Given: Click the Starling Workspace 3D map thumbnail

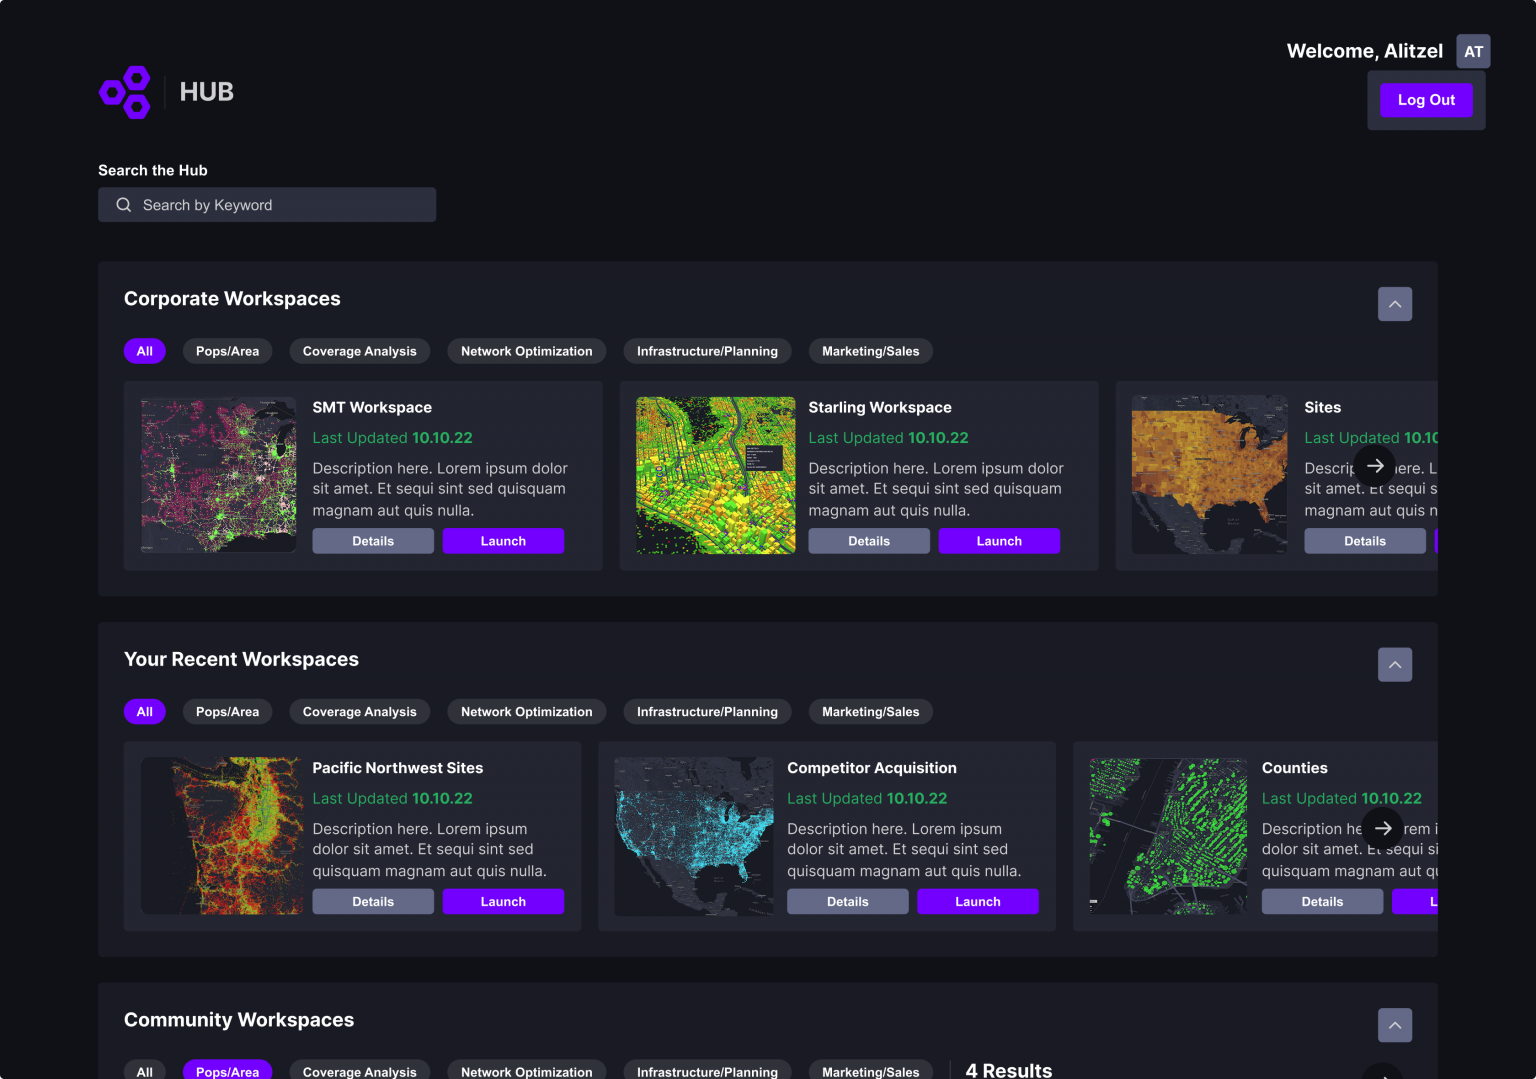Looking at the screenshot, I should pos(715,476).
